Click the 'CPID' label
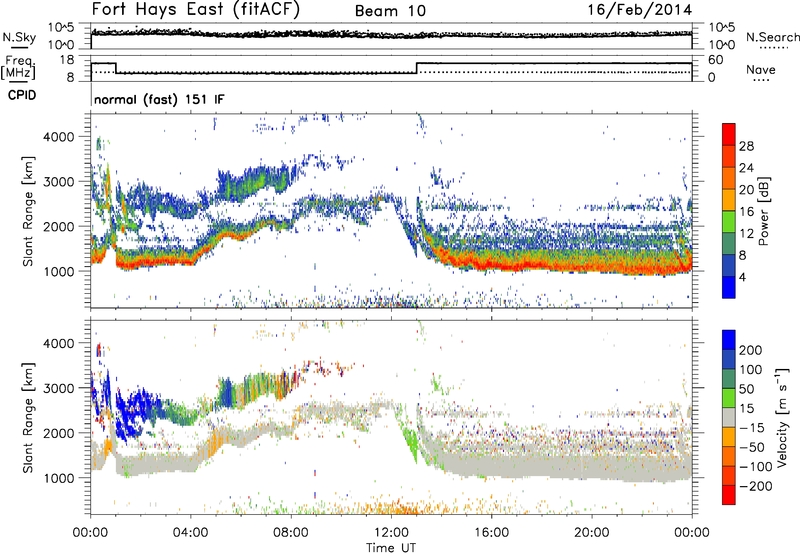 [x=22, y=95]
